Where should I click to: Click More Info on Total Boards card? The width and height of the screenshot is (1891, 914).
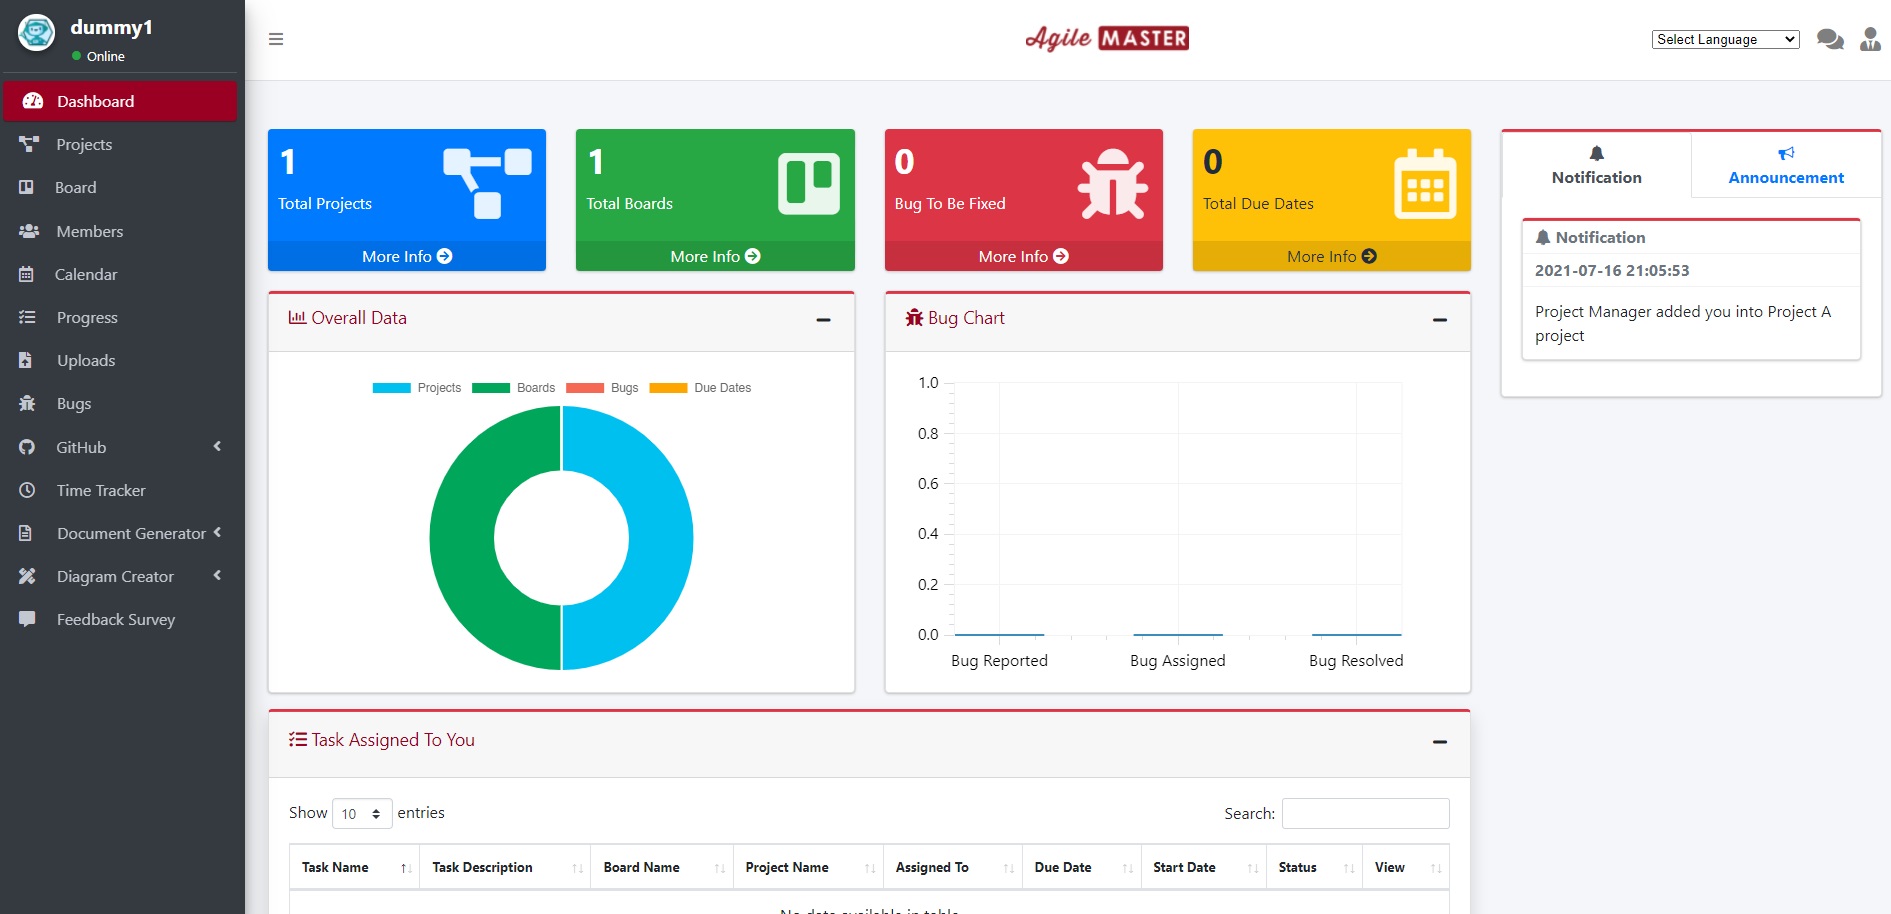[715, 256]
